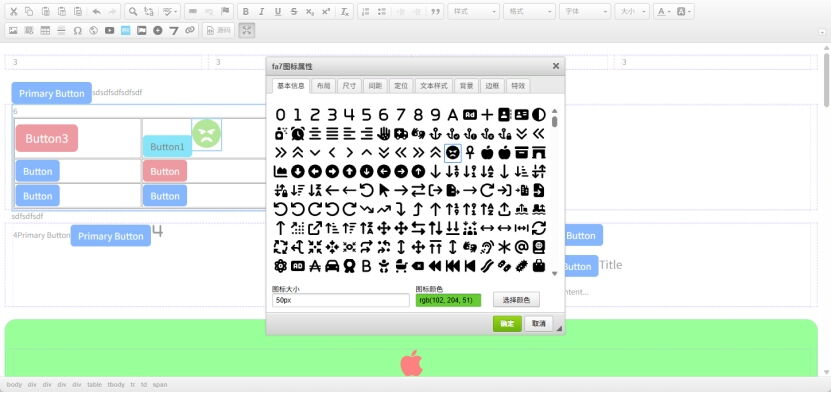The width and height of the screenshot is (831, 393).
Task: Open the 格式 format dropdown
Action: pyautogui.click(x=529, y=12)
